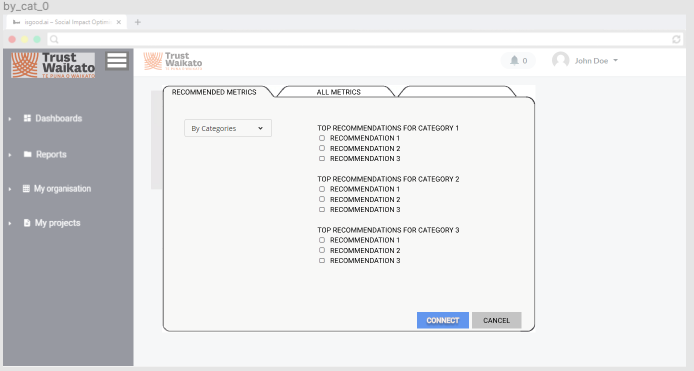Check Recommendation 2 under Category 1
The width and height of the screenshot is (694, 371).
(322, 148)
